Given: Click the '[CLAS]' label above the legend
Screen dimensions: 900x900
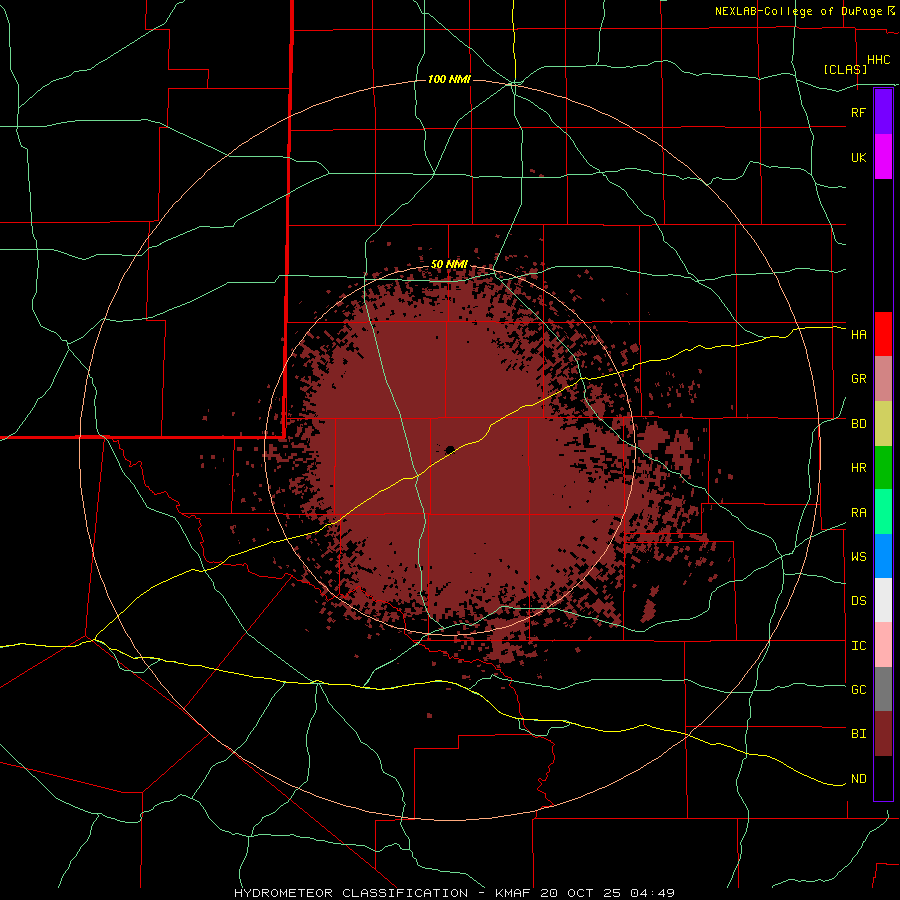Looking at the screenshot, I should pos(845,69).
